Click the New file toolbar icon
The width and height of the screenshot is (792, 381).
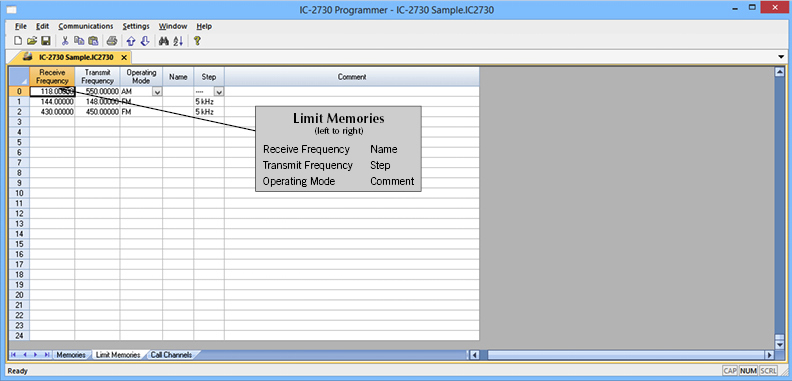18,41
